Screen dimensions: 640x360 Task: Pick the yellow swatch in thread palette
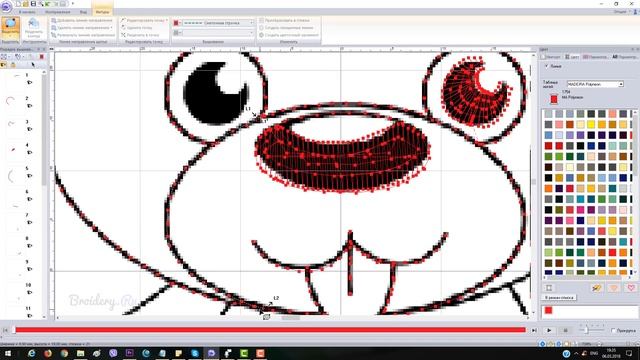click(x=591, y=124)
